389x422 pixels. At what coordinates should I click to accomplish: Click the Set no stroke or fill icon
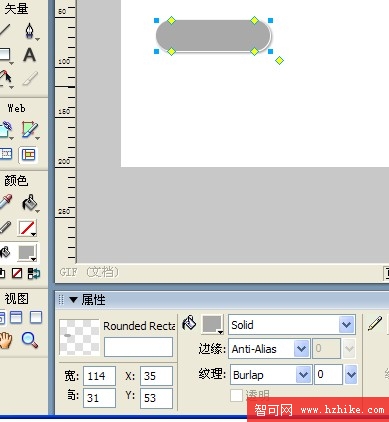point(17,273)
